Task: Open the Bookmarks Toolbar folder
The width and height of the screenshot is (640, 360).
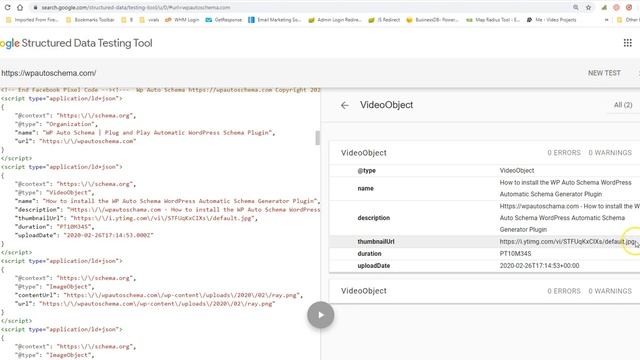Action: pos(91,20)
